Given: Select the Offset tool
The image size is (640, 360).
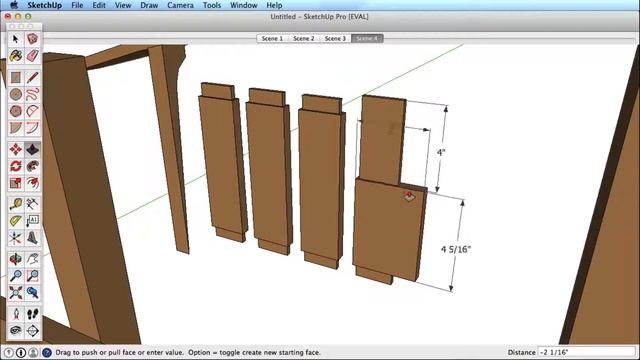Looking at the screenshot, I should (x=33, y=183).
